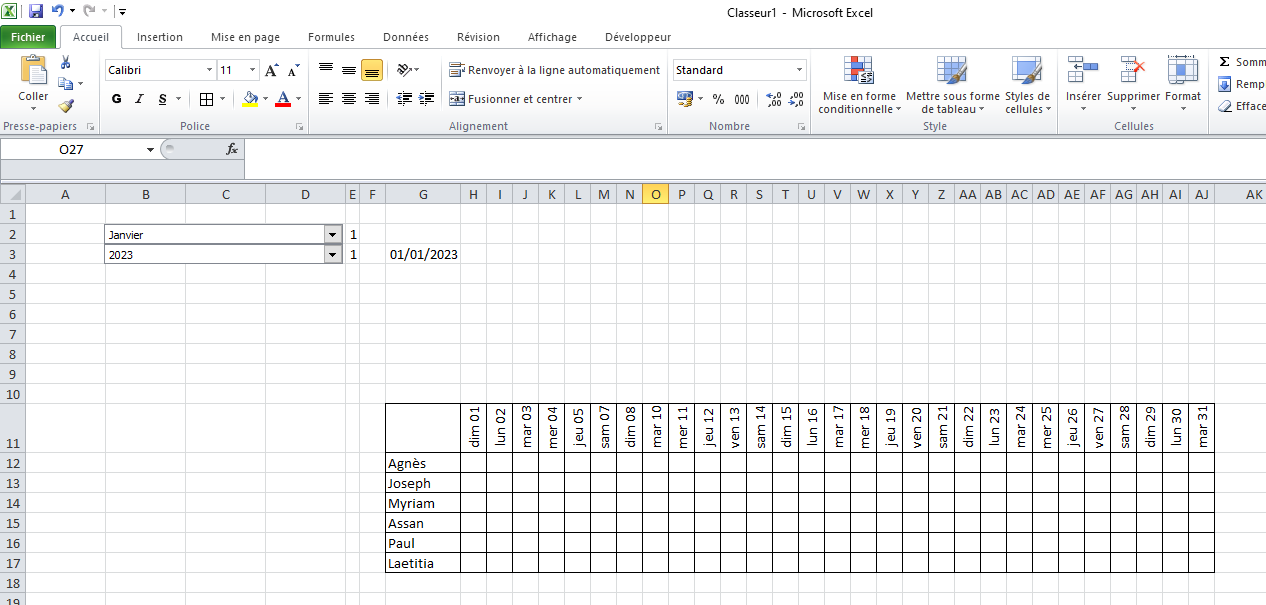Increase the indent level
Screen dimensions: 1266x605
[427, 98]
